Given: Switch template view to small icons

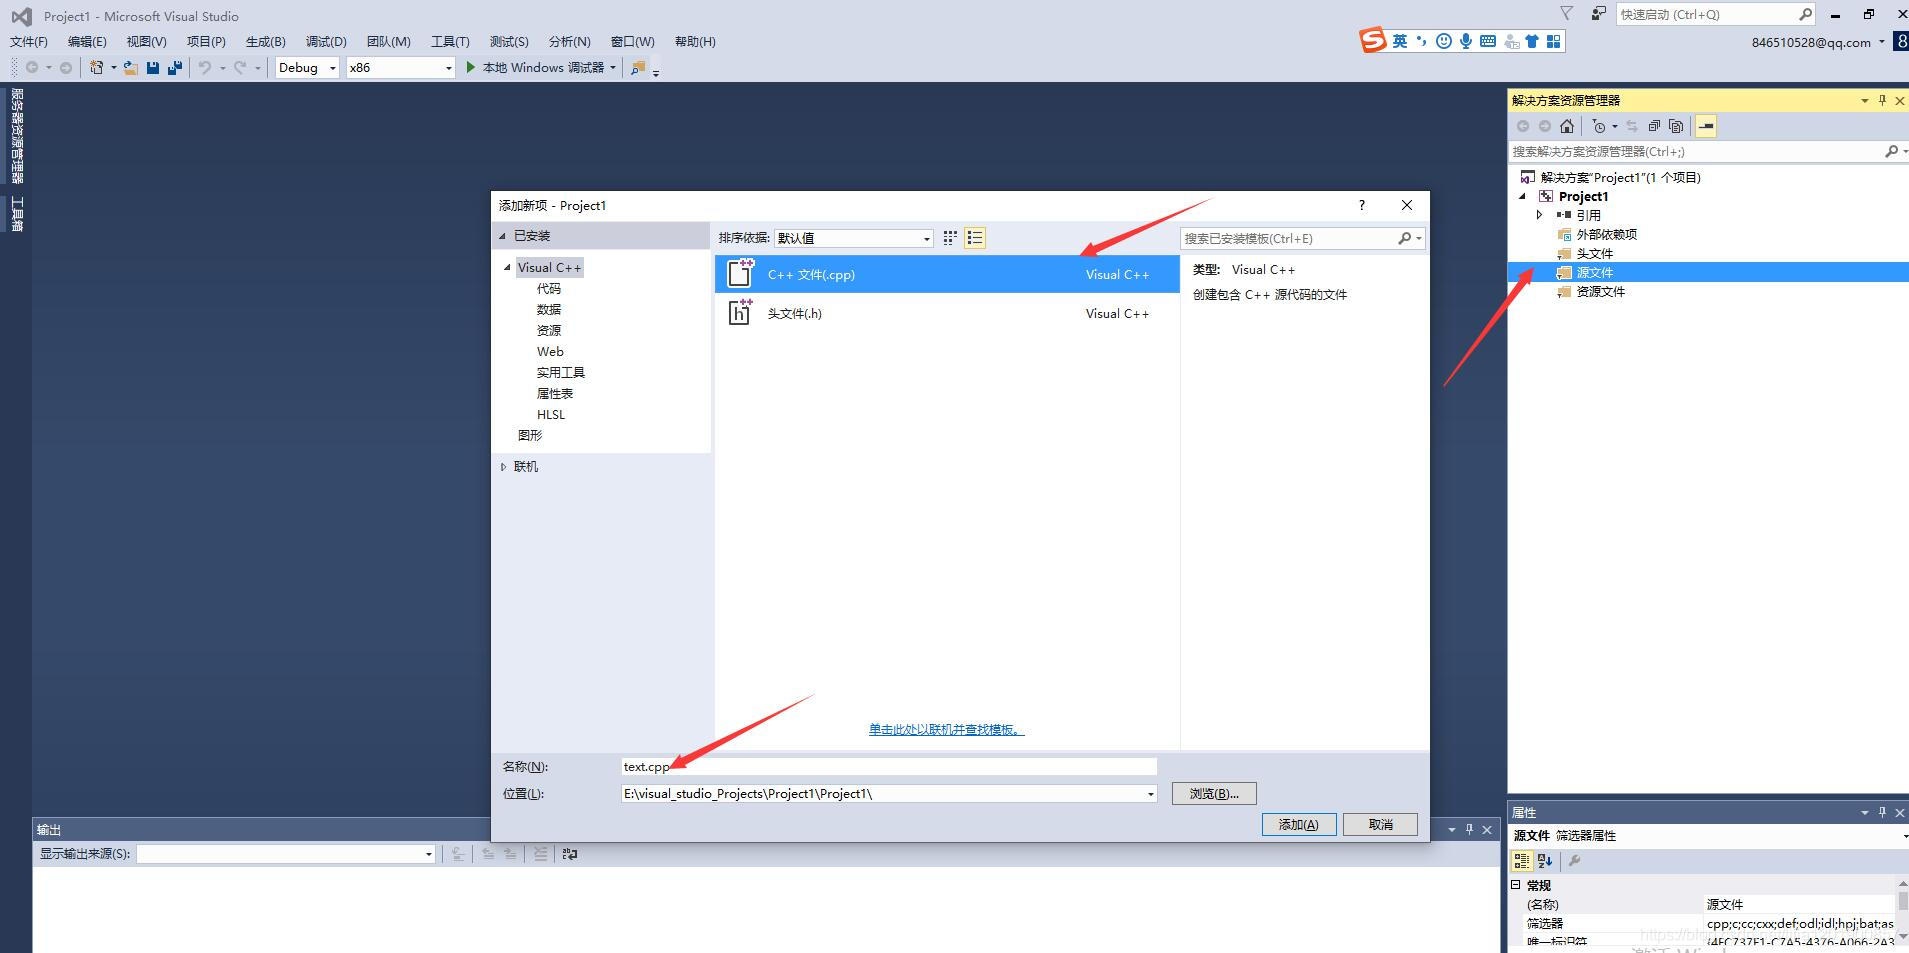Looking at the screenshot, I should [x=948, y=237].
